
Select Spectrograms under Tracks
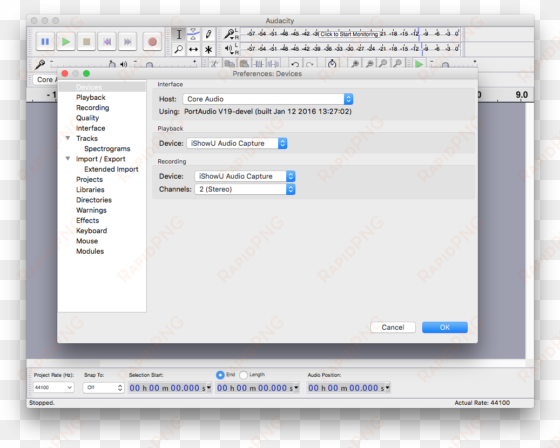(x=107, y=149)
